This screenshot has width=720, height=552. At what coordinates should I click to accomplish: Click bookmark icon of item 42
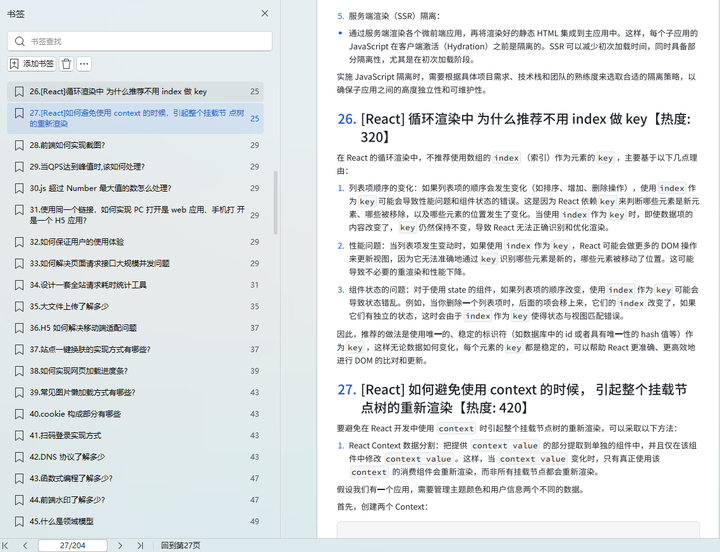click(19, 457)
